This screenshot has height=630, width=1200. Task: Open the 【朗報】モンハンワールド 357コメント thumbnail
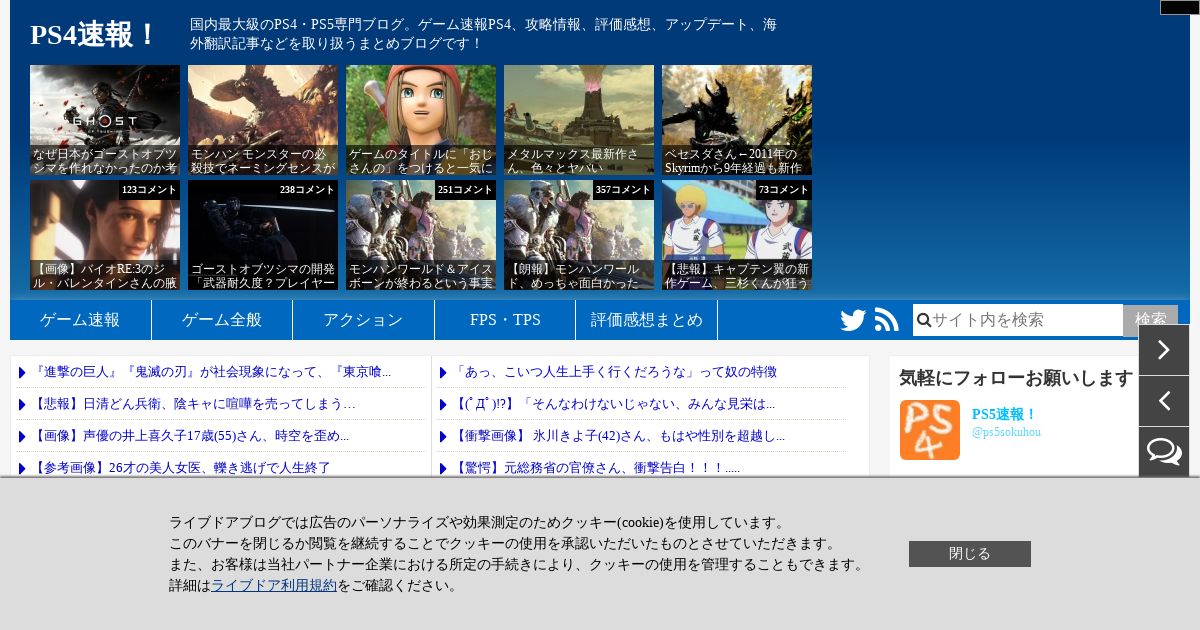(579, 235)
